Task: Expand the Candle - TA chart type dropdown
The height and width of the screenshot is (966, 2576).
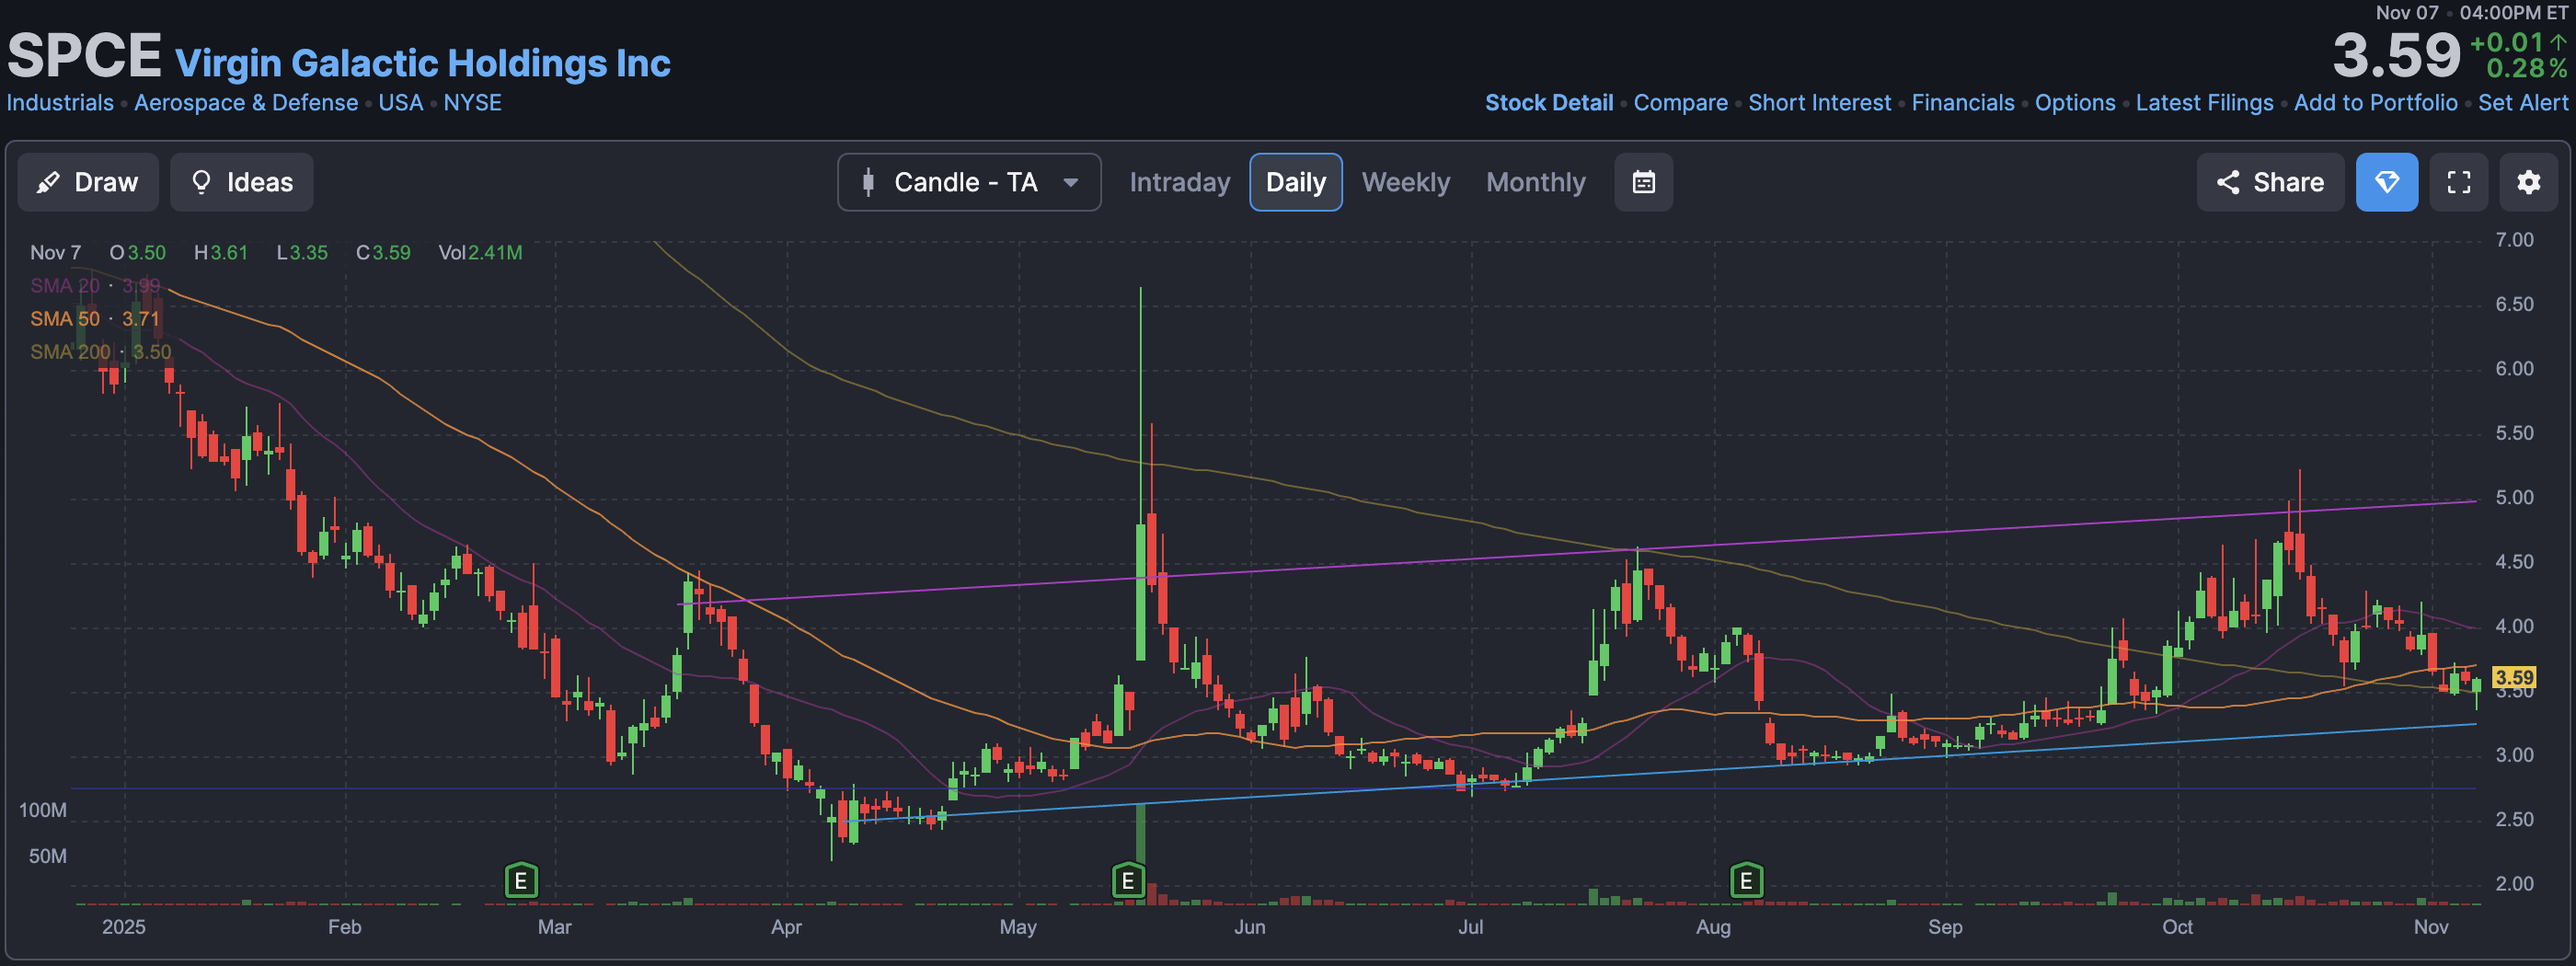Action: point(969,182)
